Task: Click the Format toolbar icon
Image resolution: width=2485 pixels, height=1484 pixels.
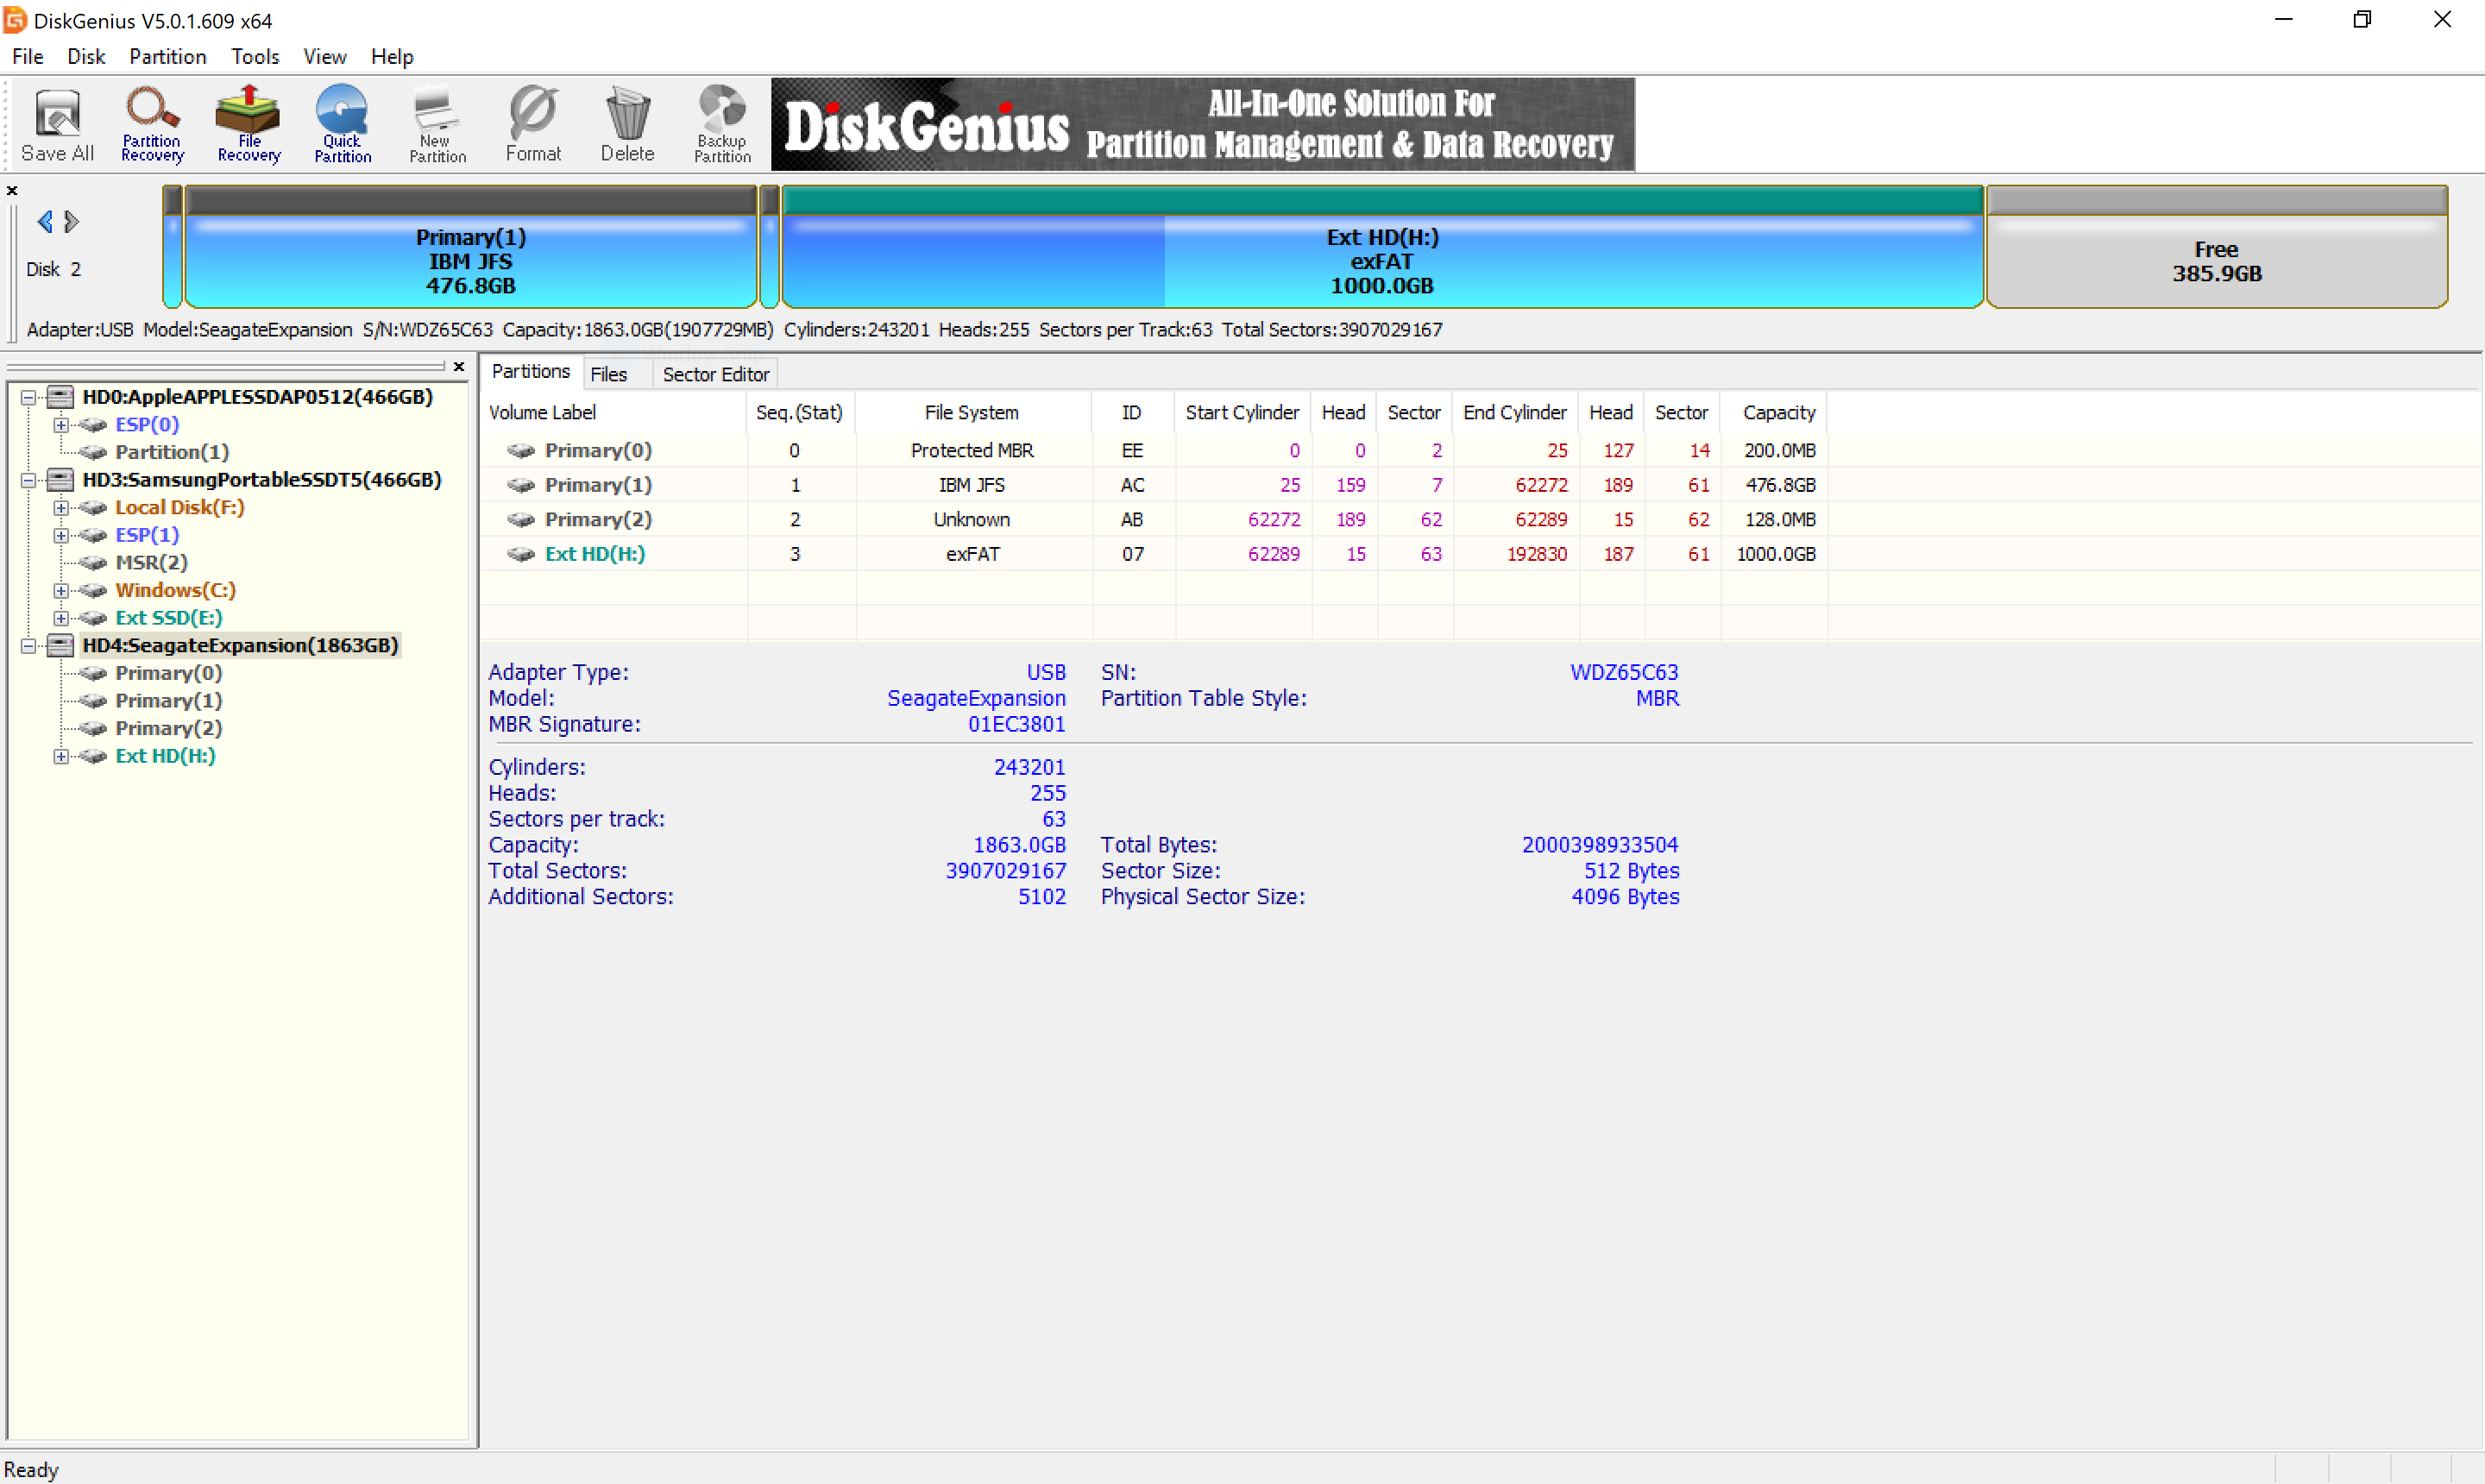Action: [533, 125]
